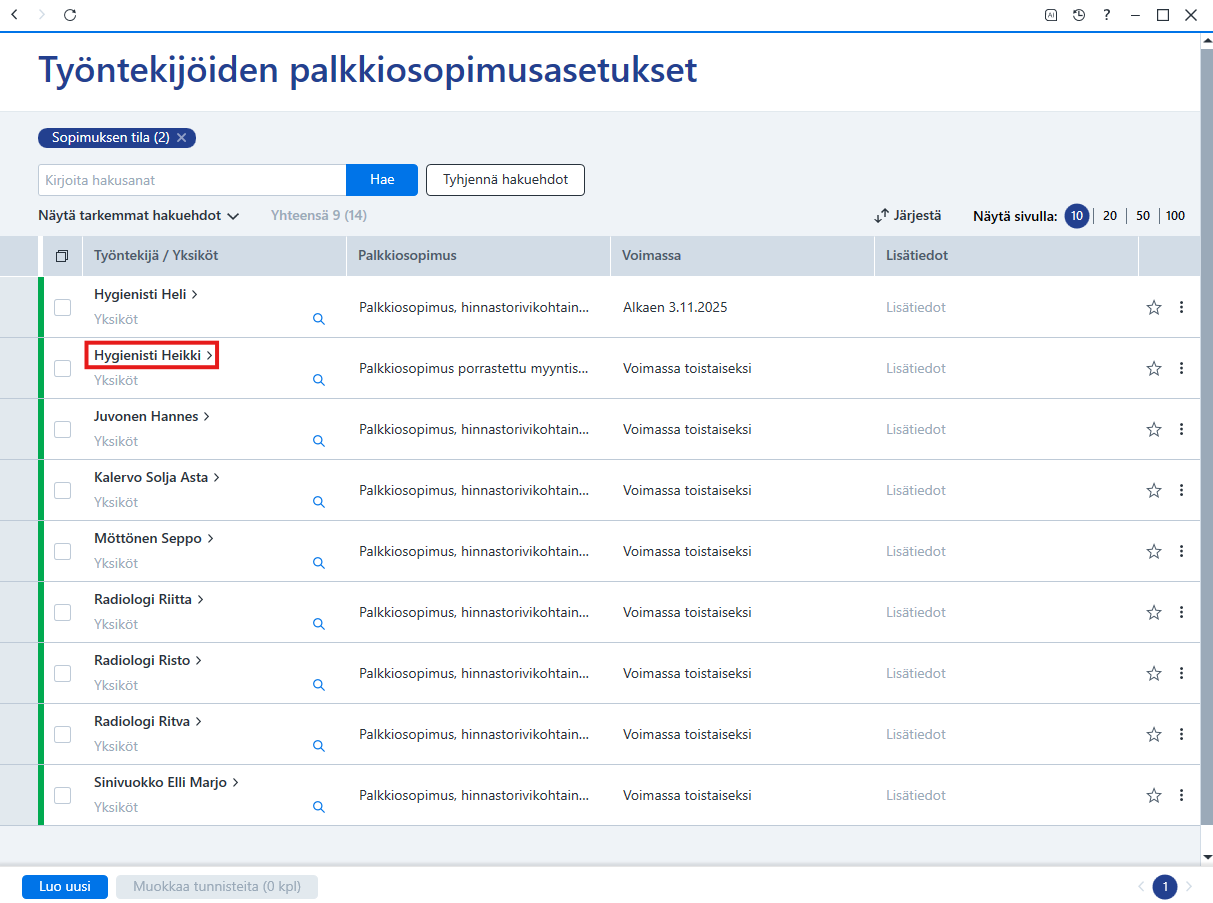Click the Luo uusi button
Viewport: 1213px width, 903px height.
(65, 887)
